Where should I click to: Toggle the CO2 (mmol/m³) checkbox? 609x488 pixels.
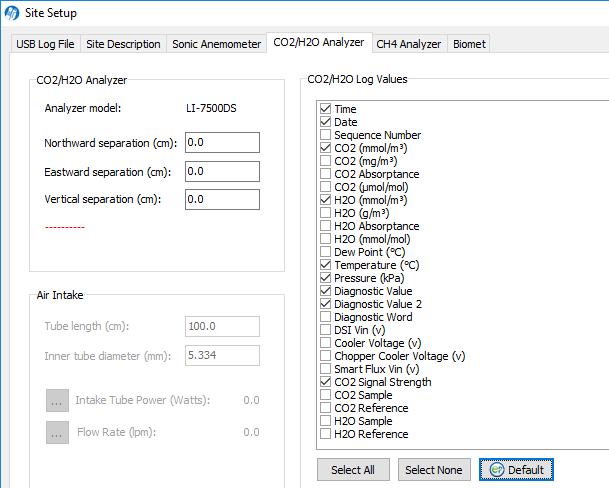(325, 148)
